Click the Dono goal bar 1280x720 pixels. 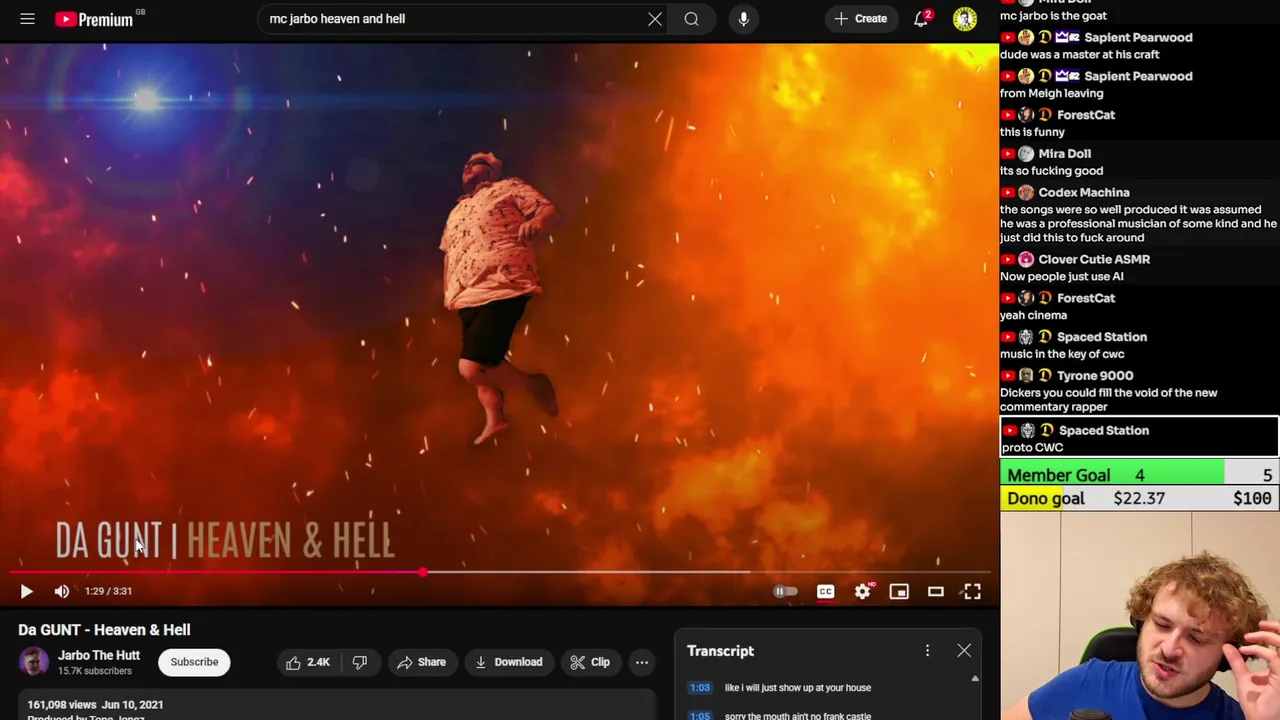(x=1140, y=498)
